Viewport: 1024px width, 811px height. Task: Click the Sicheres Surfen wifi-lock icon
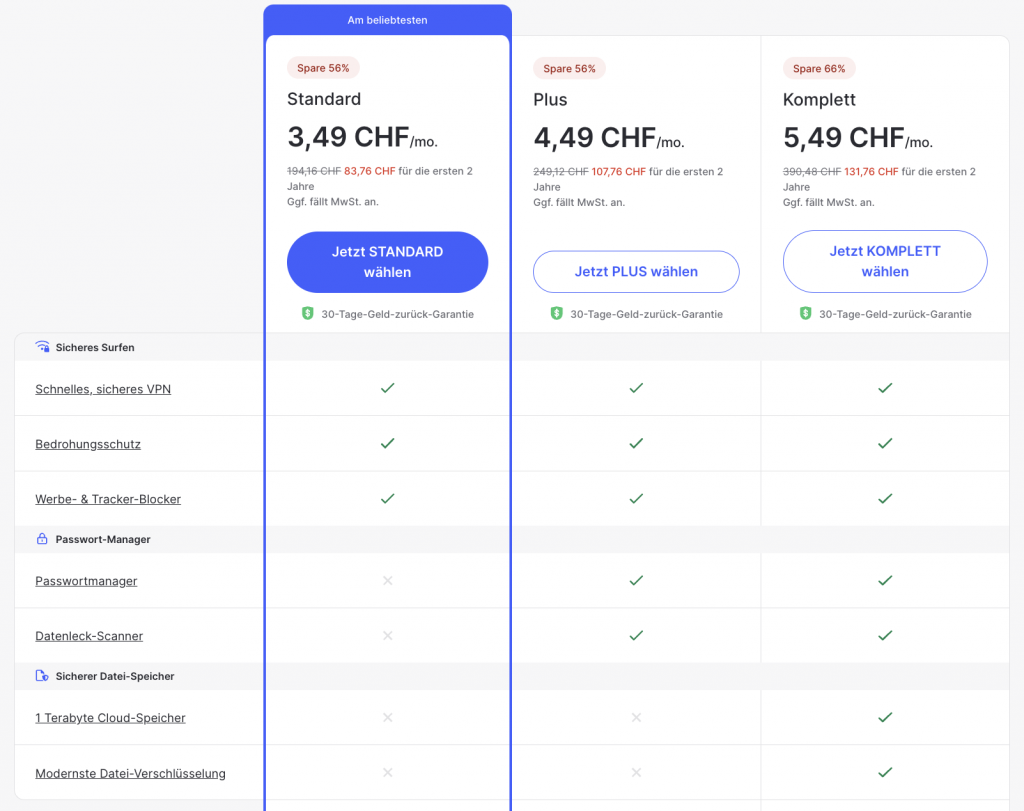42,347
